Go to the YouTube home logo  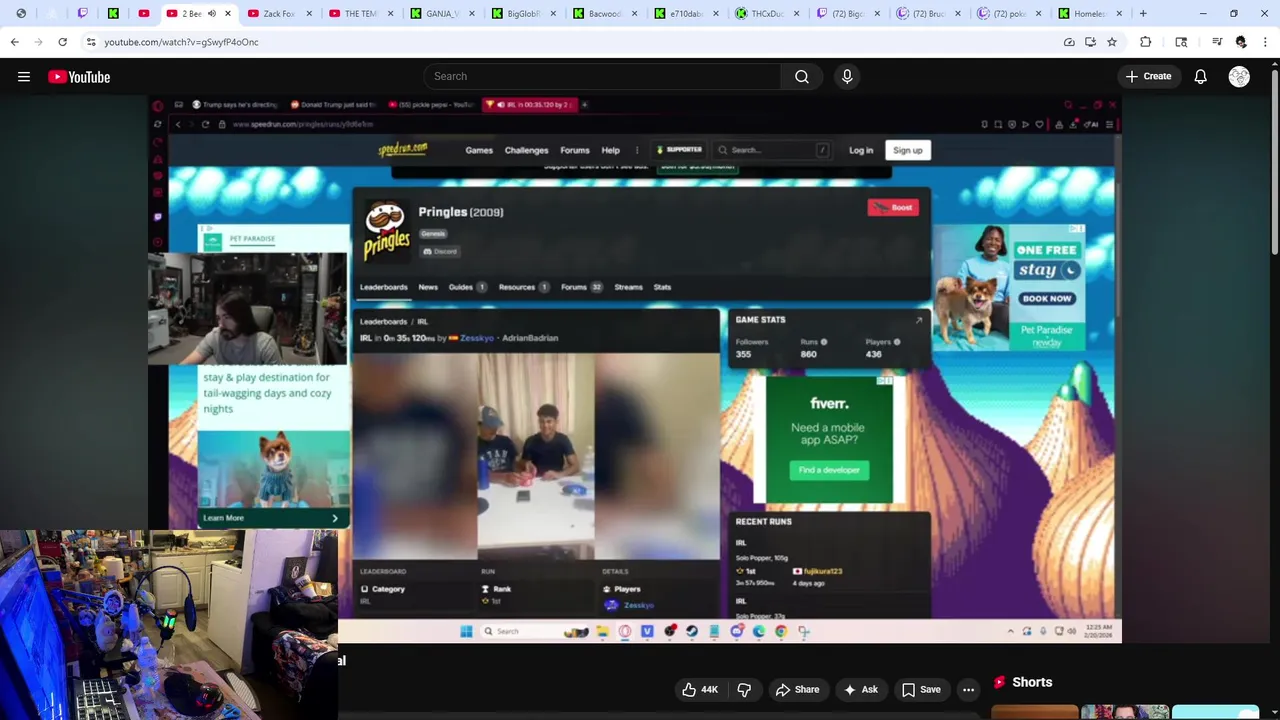coord(79,77)
